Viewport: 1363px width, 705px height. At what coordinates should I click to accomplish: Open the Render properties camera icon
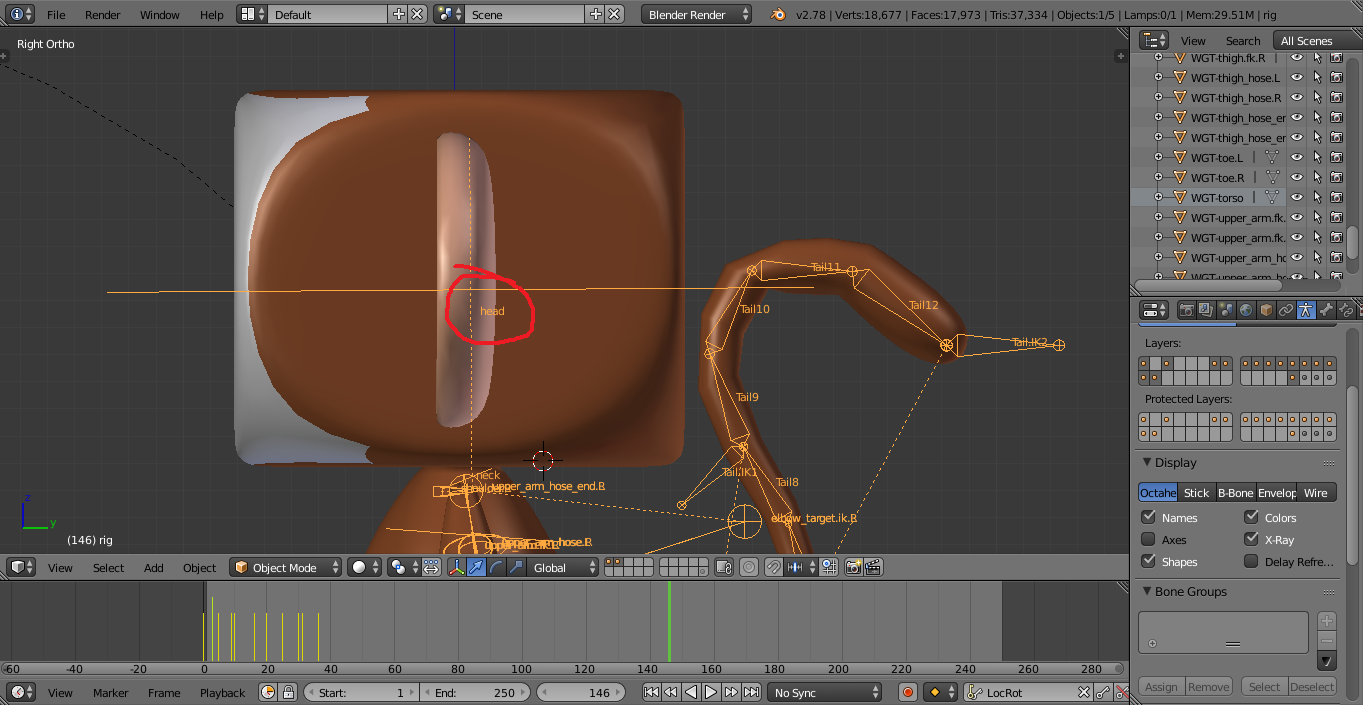pyautogui.click(x=1188, y=309)
